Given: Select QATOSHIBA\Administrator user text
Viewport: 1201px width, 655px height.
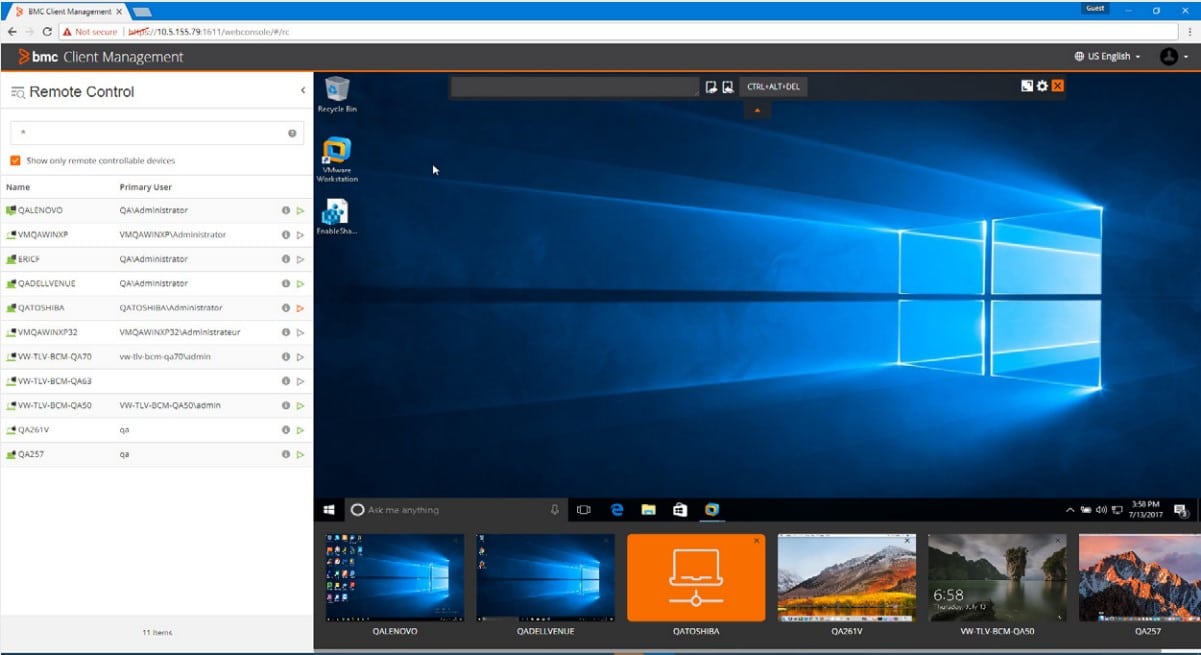Looking at the screenshot, I should coord(171,308).
